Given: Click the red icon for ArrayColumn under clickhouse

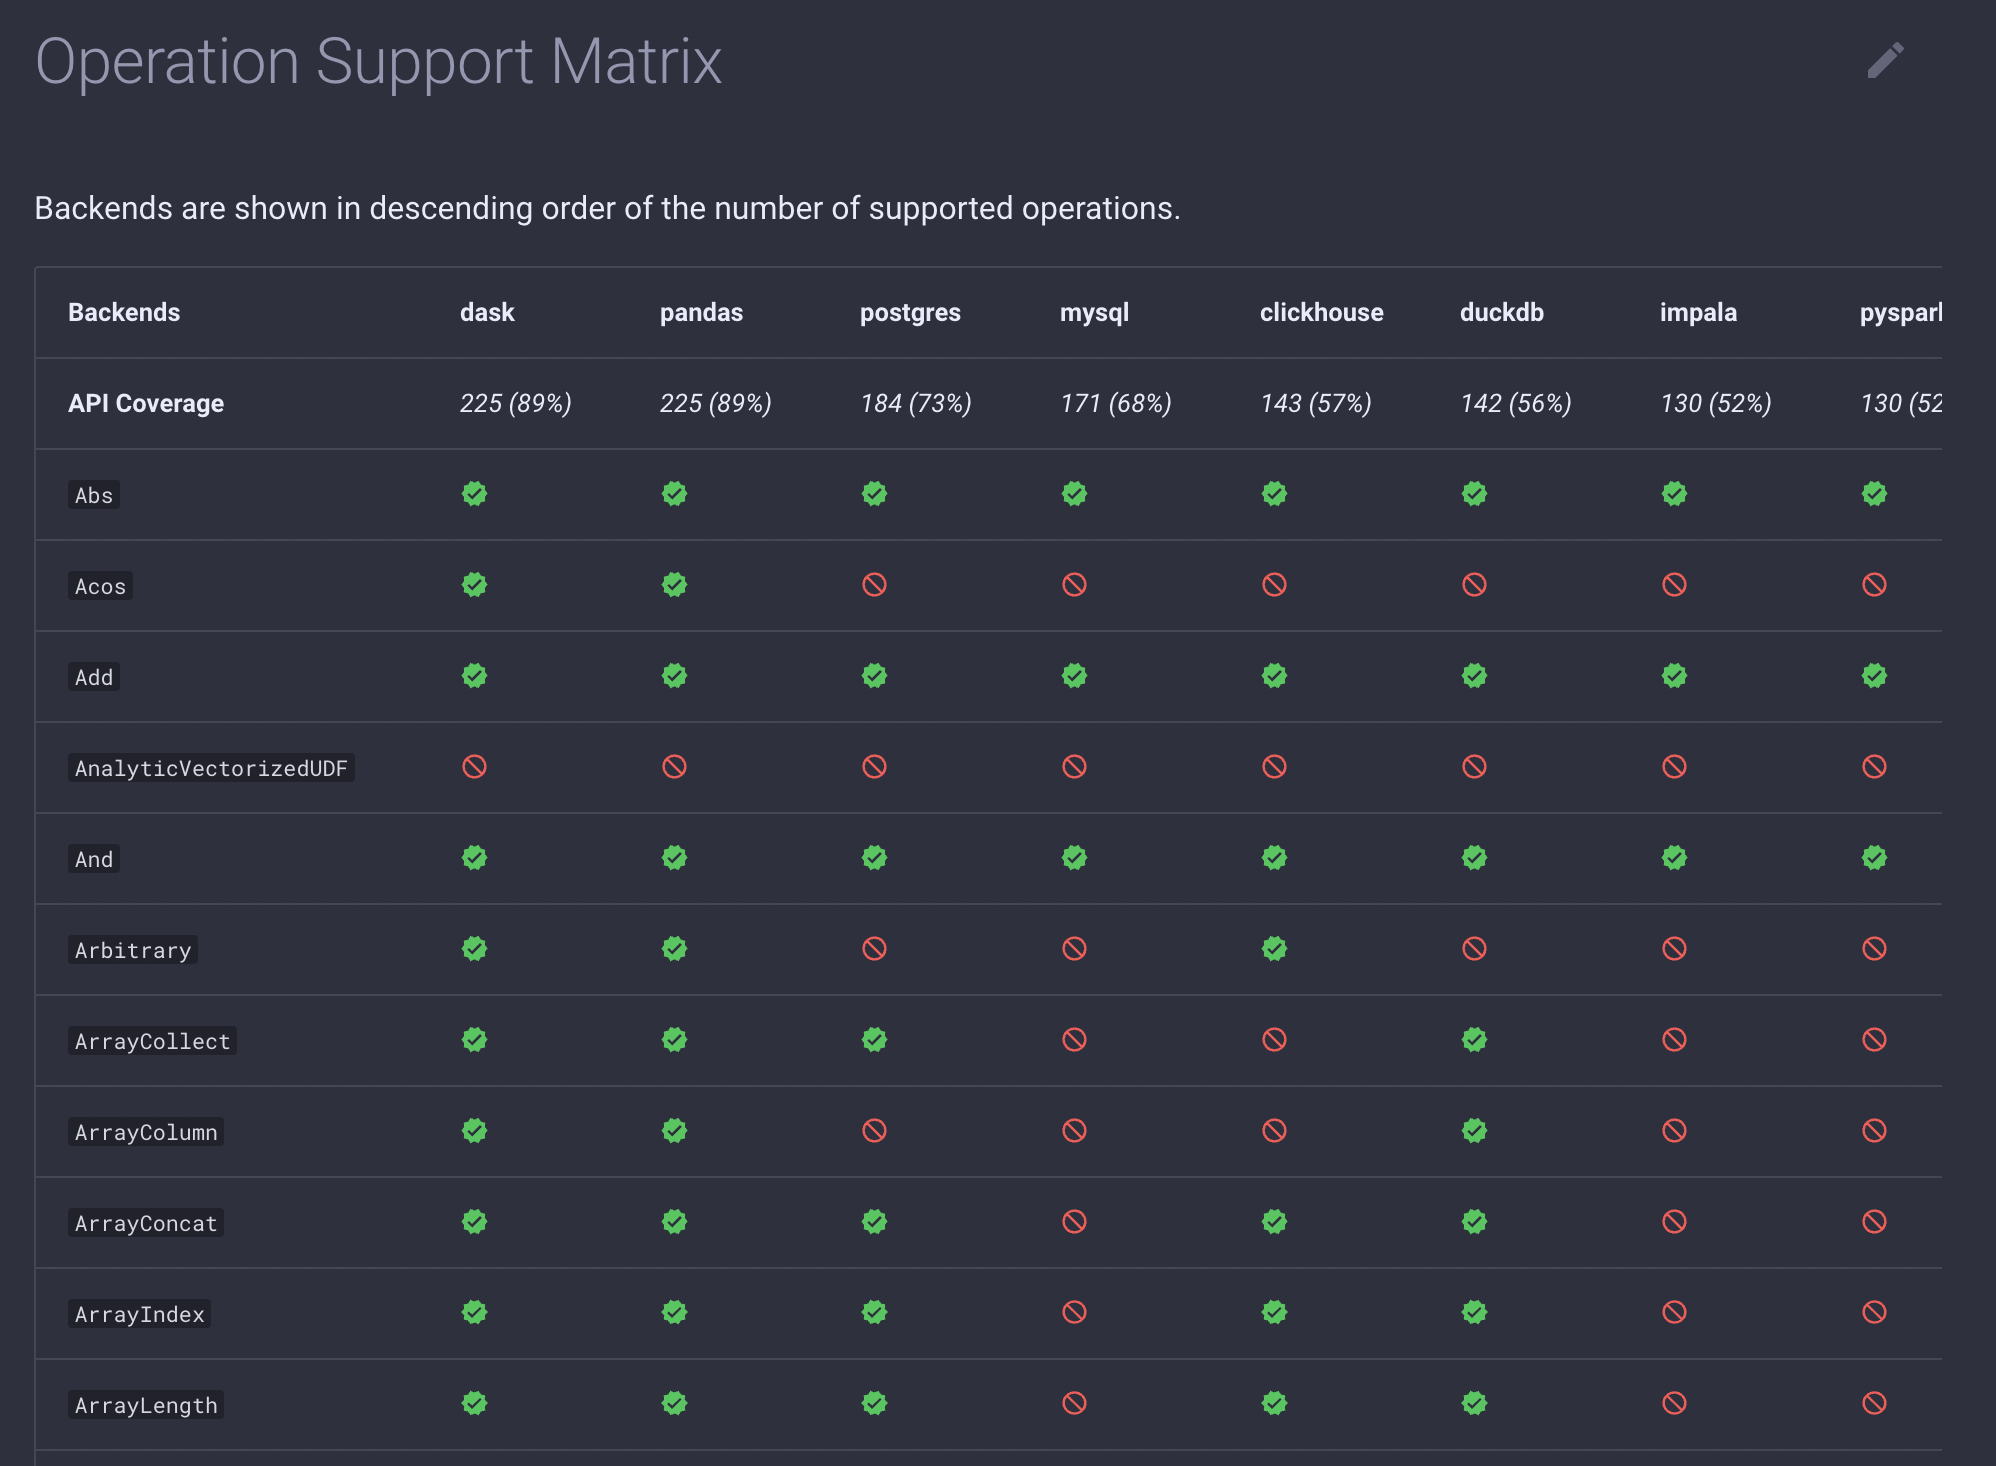Looking at the screenshot, I should tap(1274, 1131).
